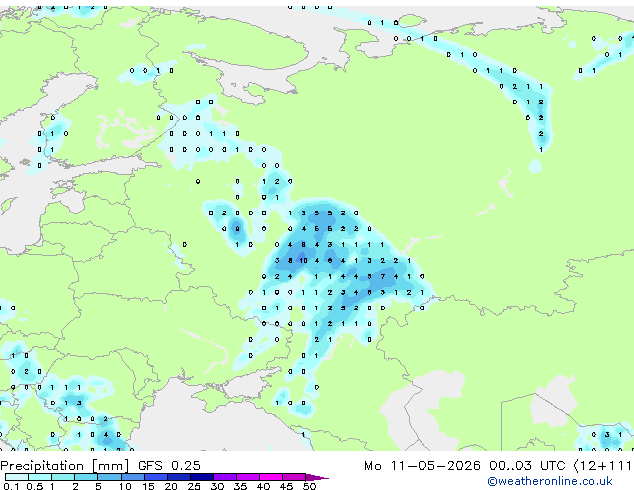Click the word "Precipitation" in the title
The height and width of the screenshot is (490, 634).
coord(42,466)
